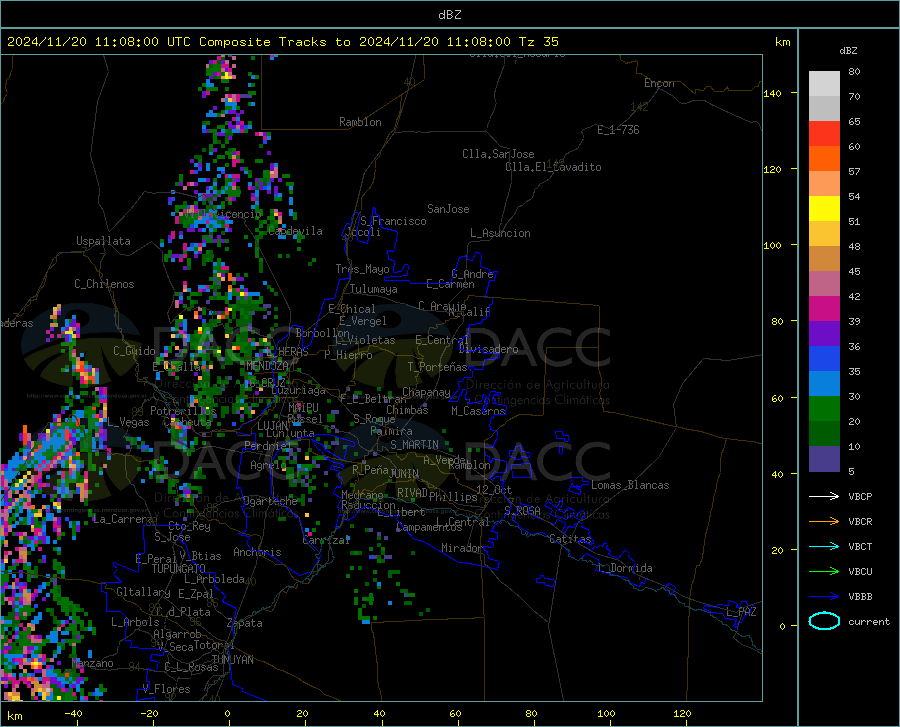This screenshot has height=727, width=900.
Task: Click the blue VBBB arrow legend icon
Action: tap(824, 597)
